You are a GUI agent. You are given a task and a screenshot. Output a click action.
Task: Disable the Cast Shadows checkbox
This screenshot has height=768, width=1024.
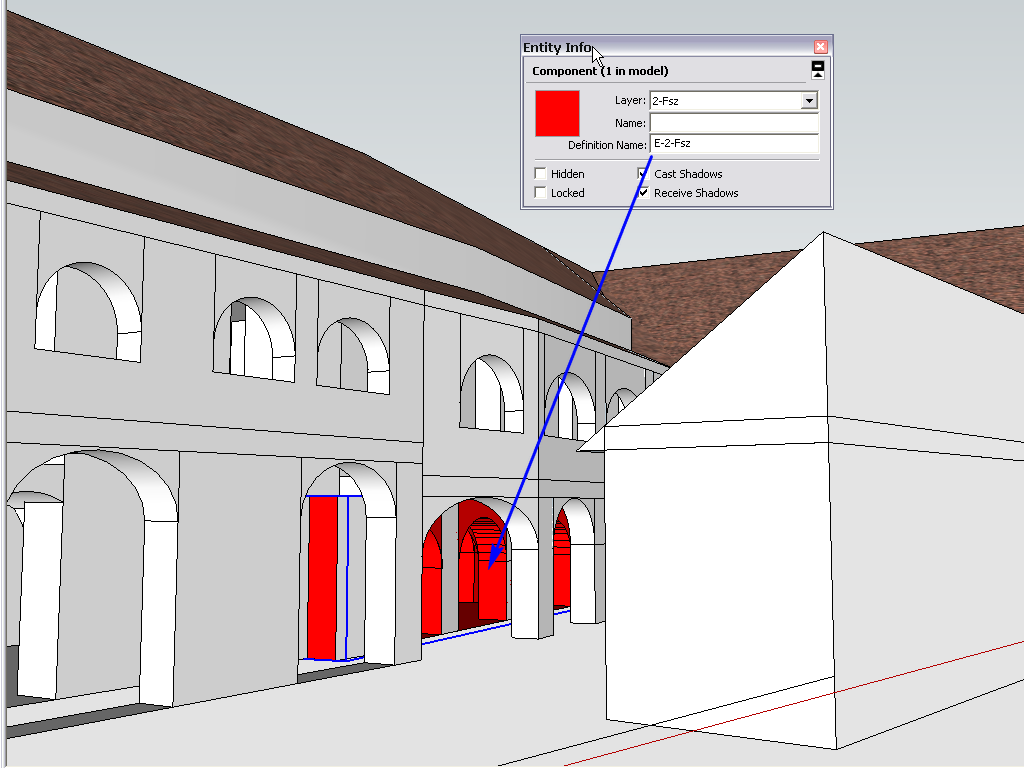644,174
